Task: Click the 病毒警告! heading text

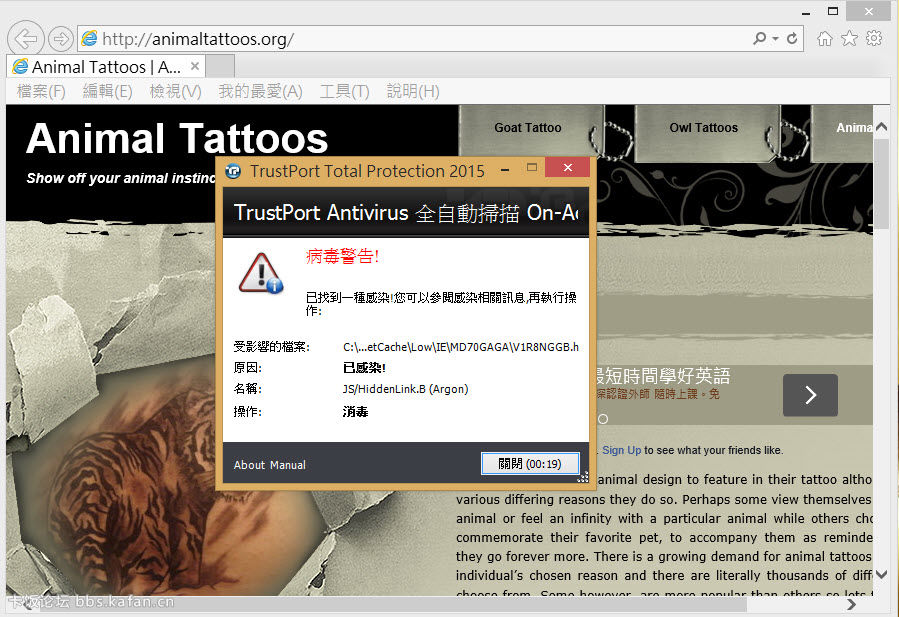Action: point(342,256)
